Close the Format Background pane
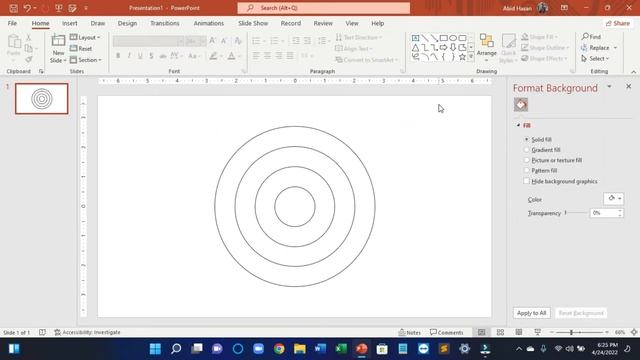Image resolution: width=640 pixels, height=360 pixels. tap(629, 87)
